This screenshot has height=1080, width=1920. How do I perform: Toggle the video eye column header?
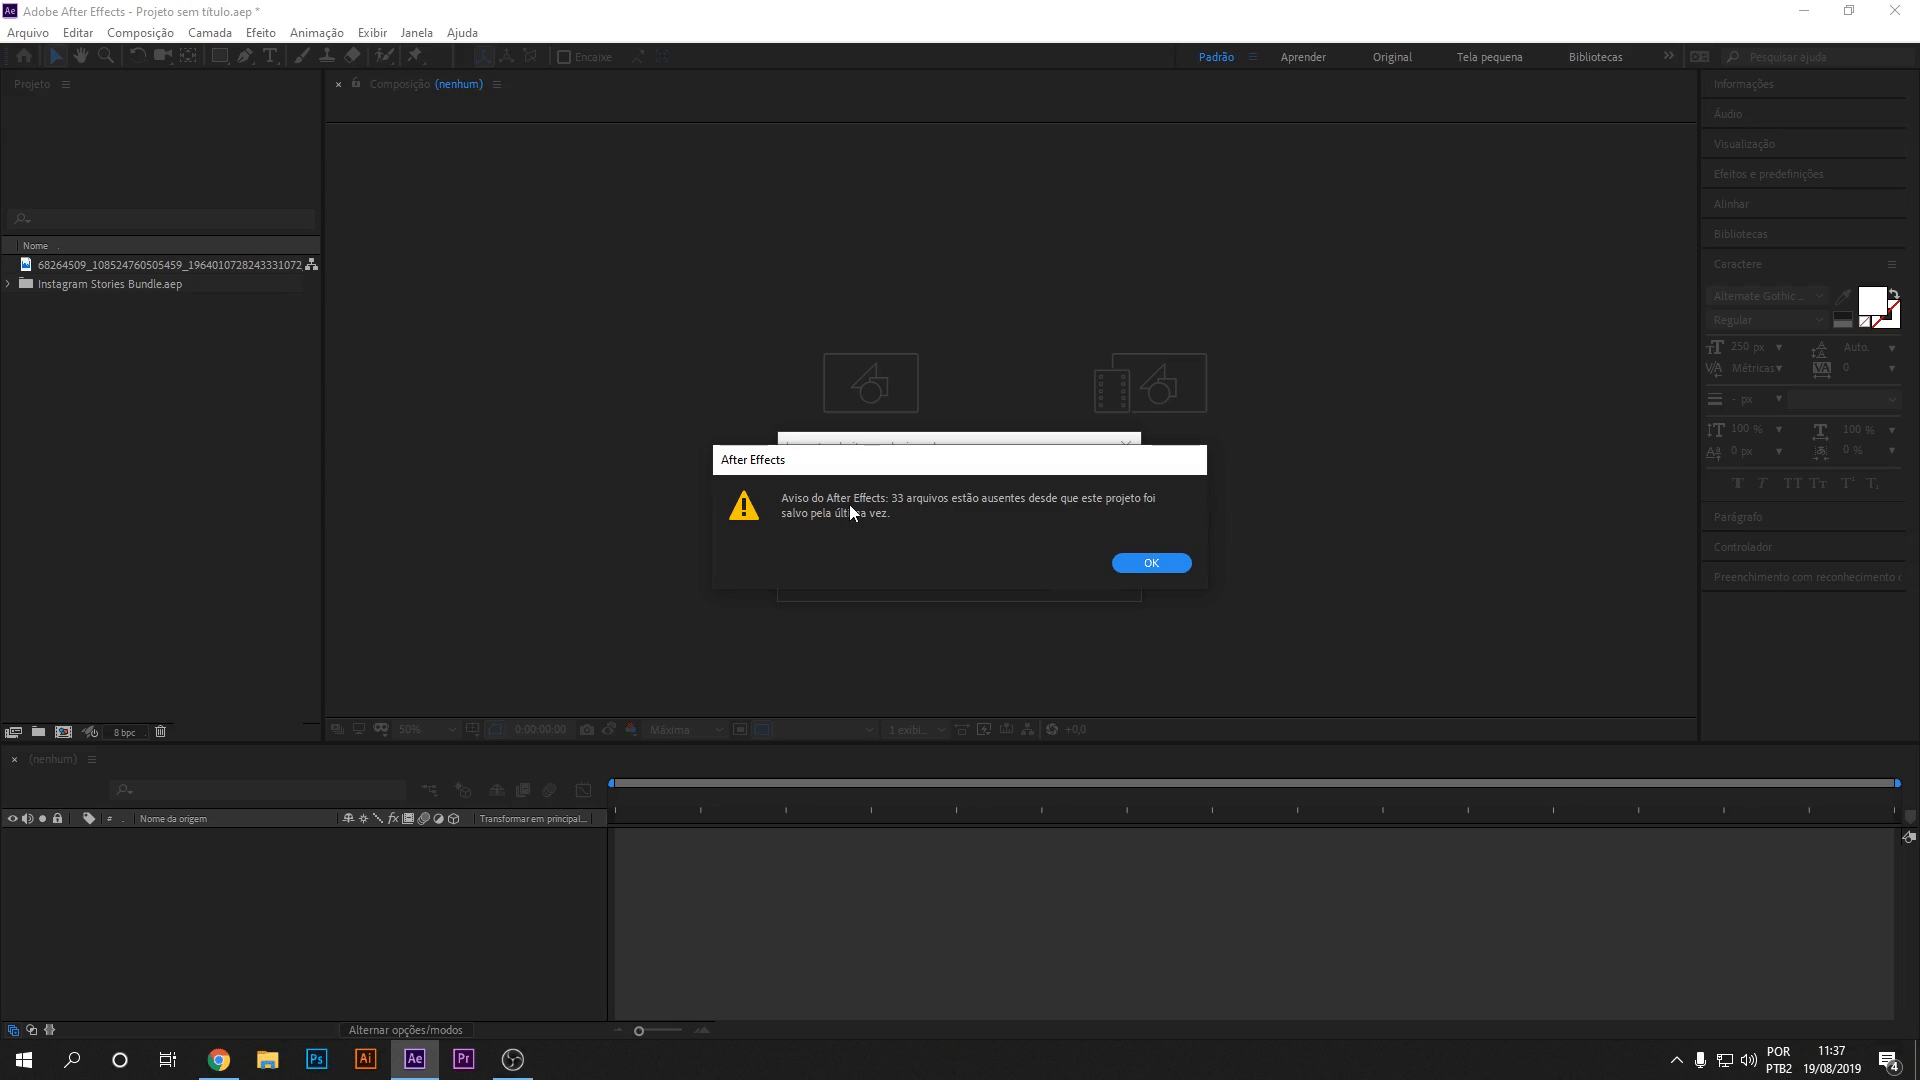point(12,818)
